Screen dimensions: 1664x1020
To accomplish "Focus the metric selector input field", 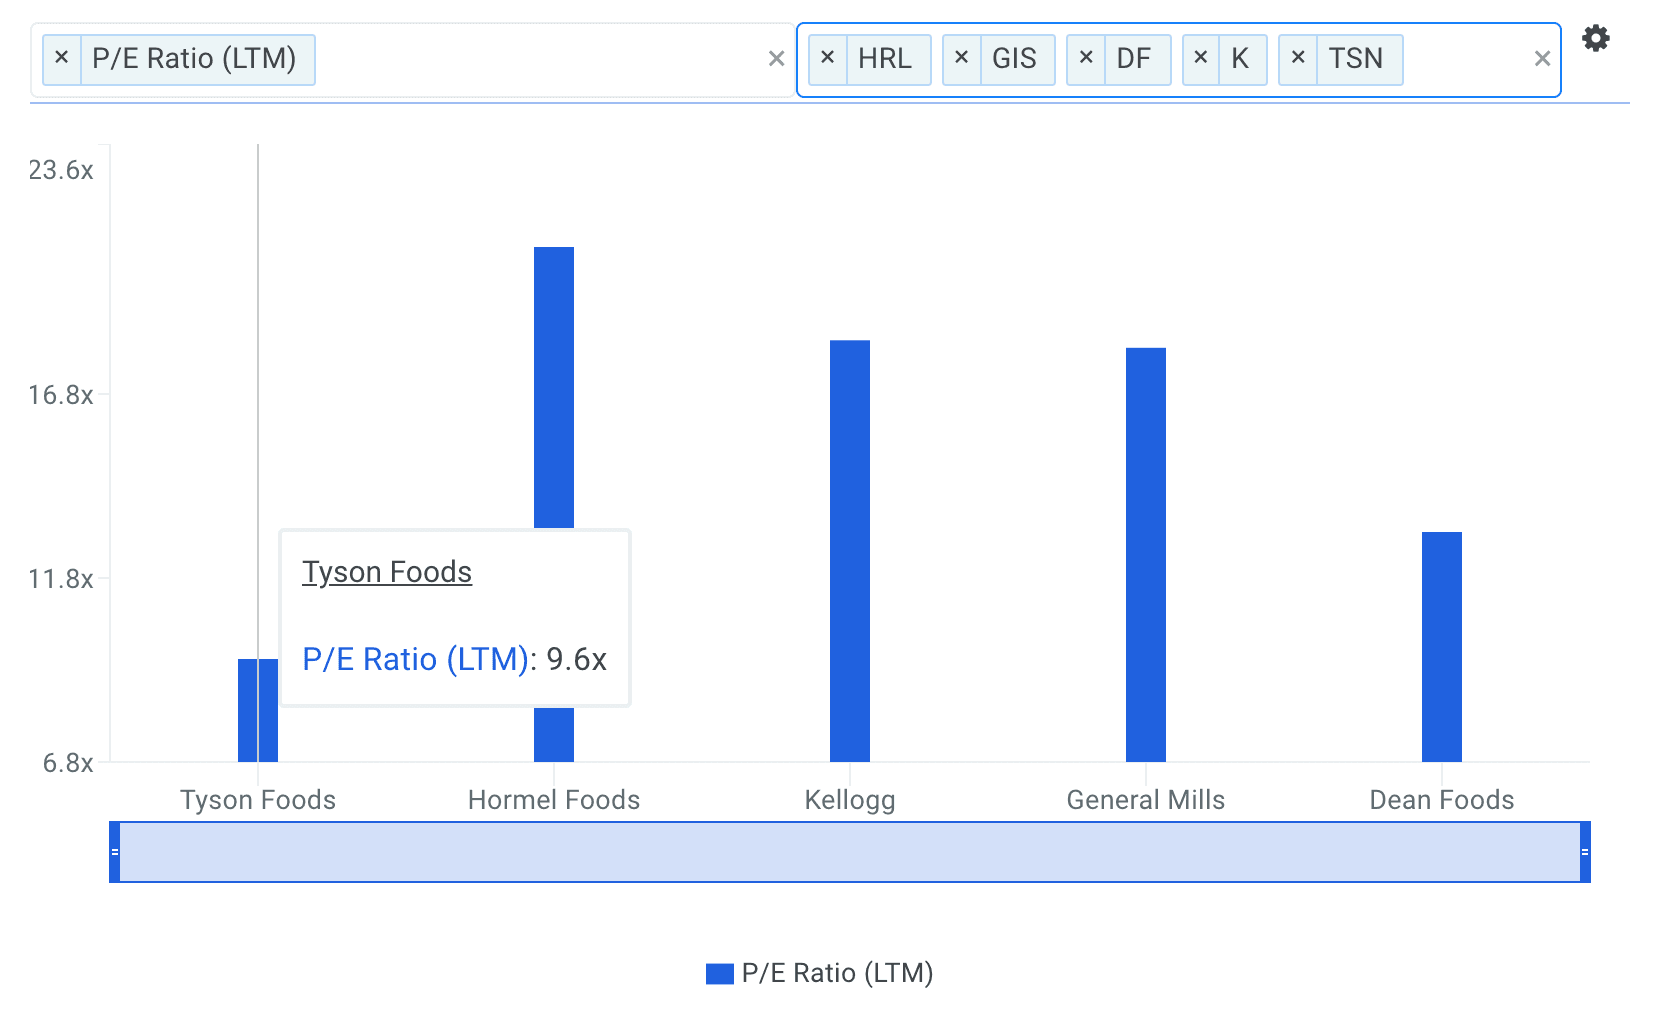I will 530,59.
